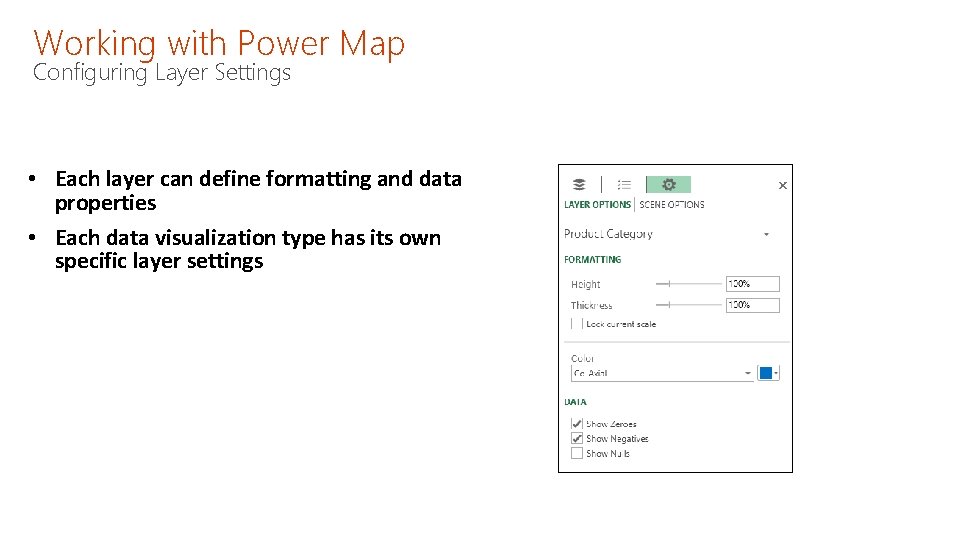Select the 'Configuring Layer Settings' subtitle

click(x=162, y=73)
